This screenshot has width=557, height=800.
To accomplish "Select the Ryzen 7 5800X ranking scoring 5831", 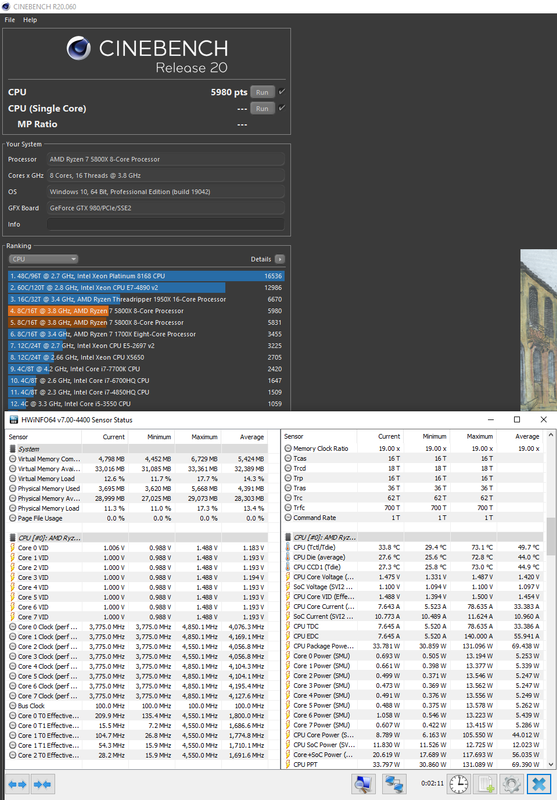I will (x=146, y=322).
